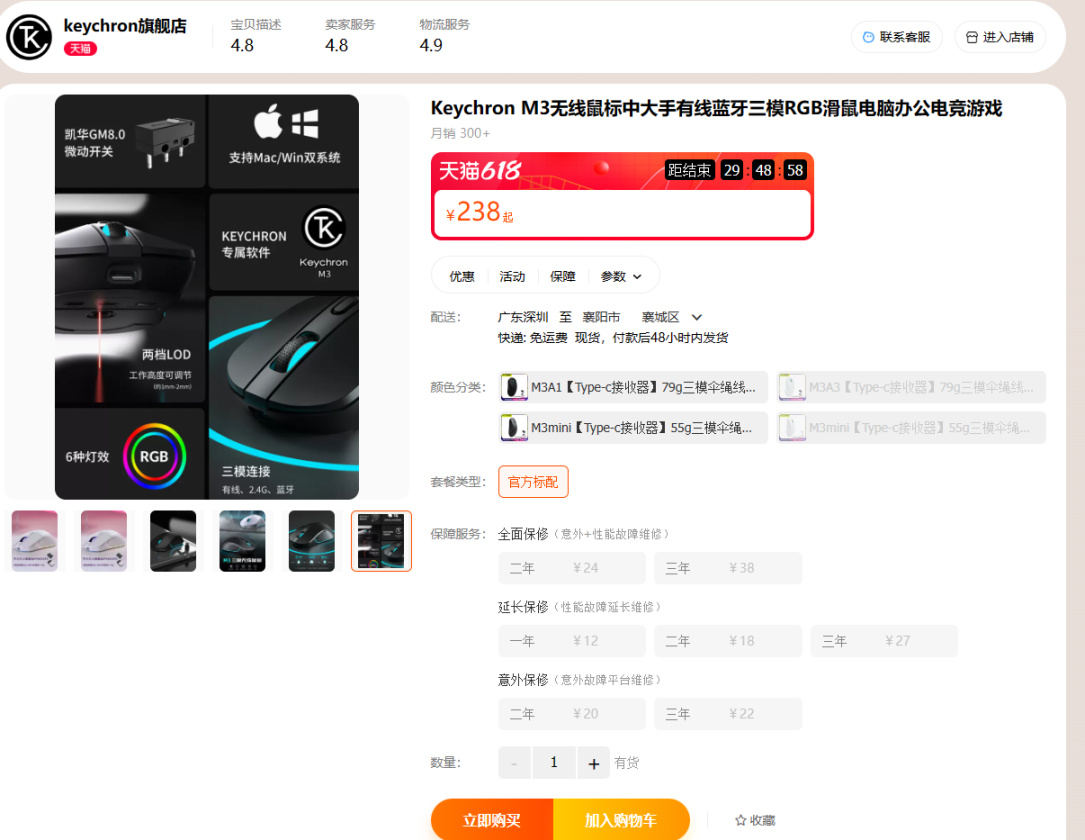
Task: Open the first pink white-mouse thumbnail
Action: pyautogui.click(x=35, y=541)
